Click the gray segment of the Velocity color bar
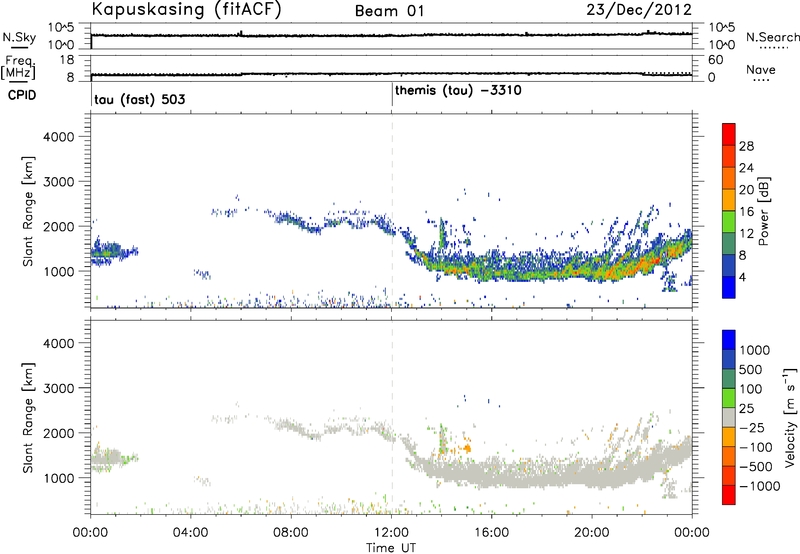Screen dimensions: 800x554 [x=729, y=417]
